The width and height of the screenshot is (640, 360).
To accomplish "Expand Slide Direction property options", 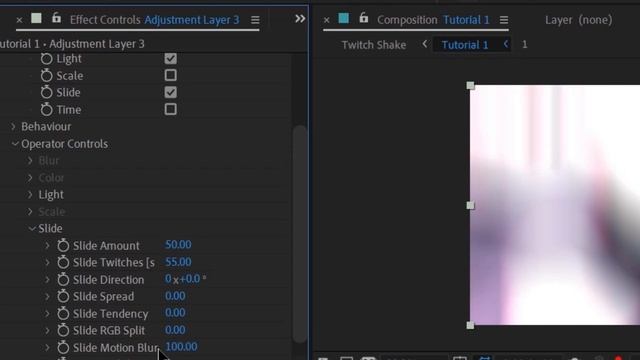I will pyautogui.click(x=47, y=280).
